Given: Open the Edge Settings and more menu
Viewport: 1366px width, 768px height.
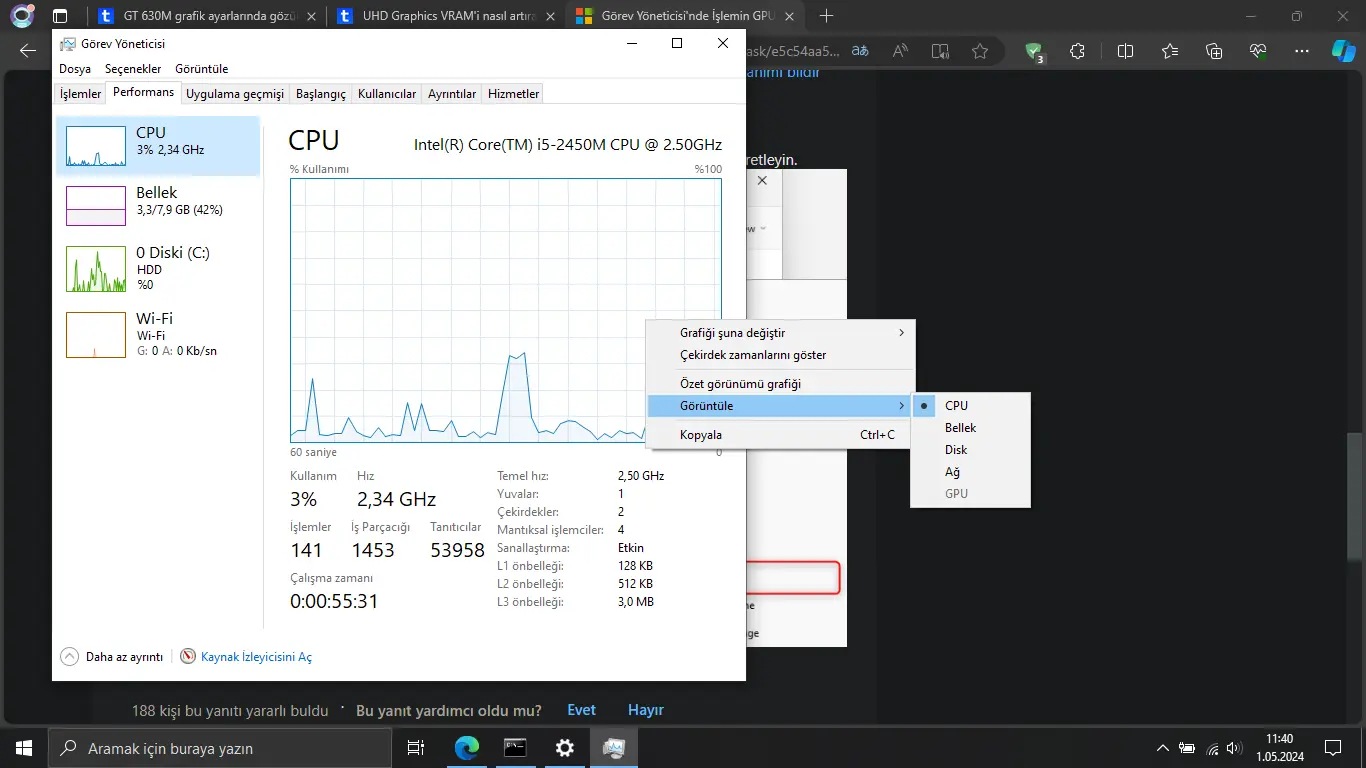Looking at the screenshot, I should pyautogui.click(x=1301, y=52).
